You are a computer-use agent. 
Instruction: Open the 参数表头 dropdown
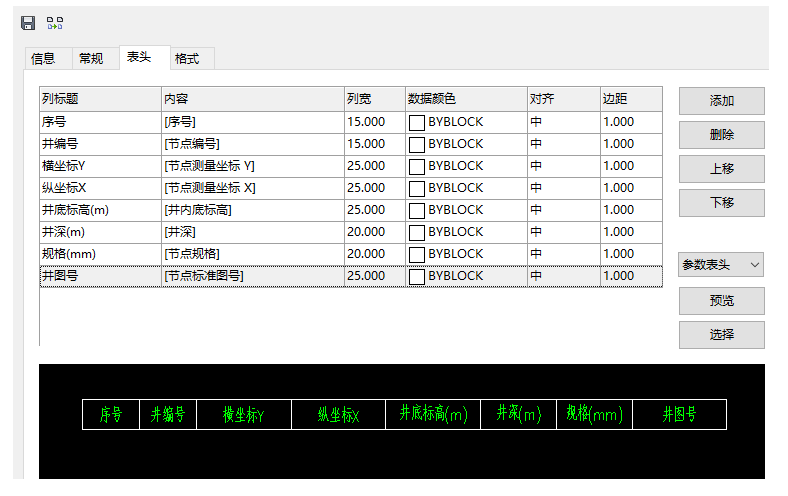pyautogui.click(x=720, y=265)
